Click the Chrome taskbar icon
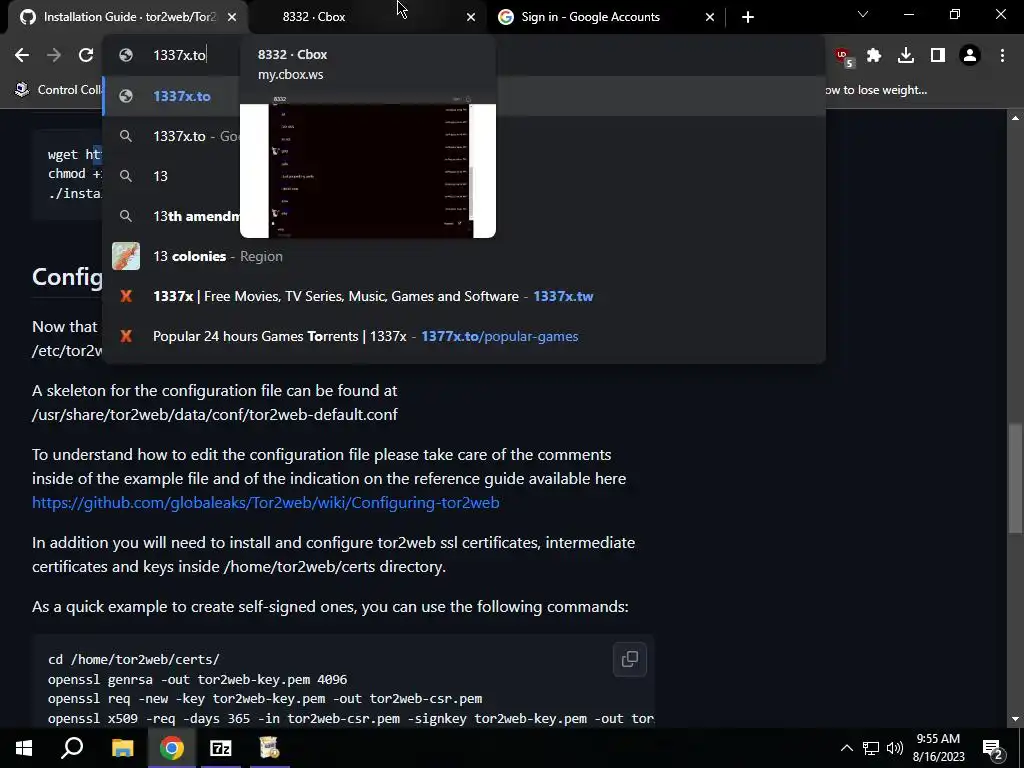This screenshot has width=1024, height=768. click(171, 748)
